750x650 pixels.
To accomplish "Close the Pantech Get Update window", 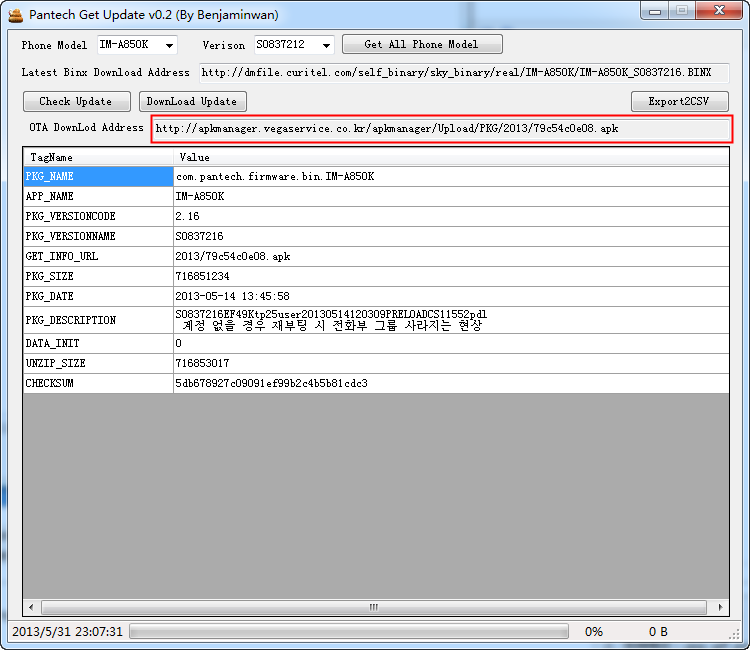I will (719, 11).
